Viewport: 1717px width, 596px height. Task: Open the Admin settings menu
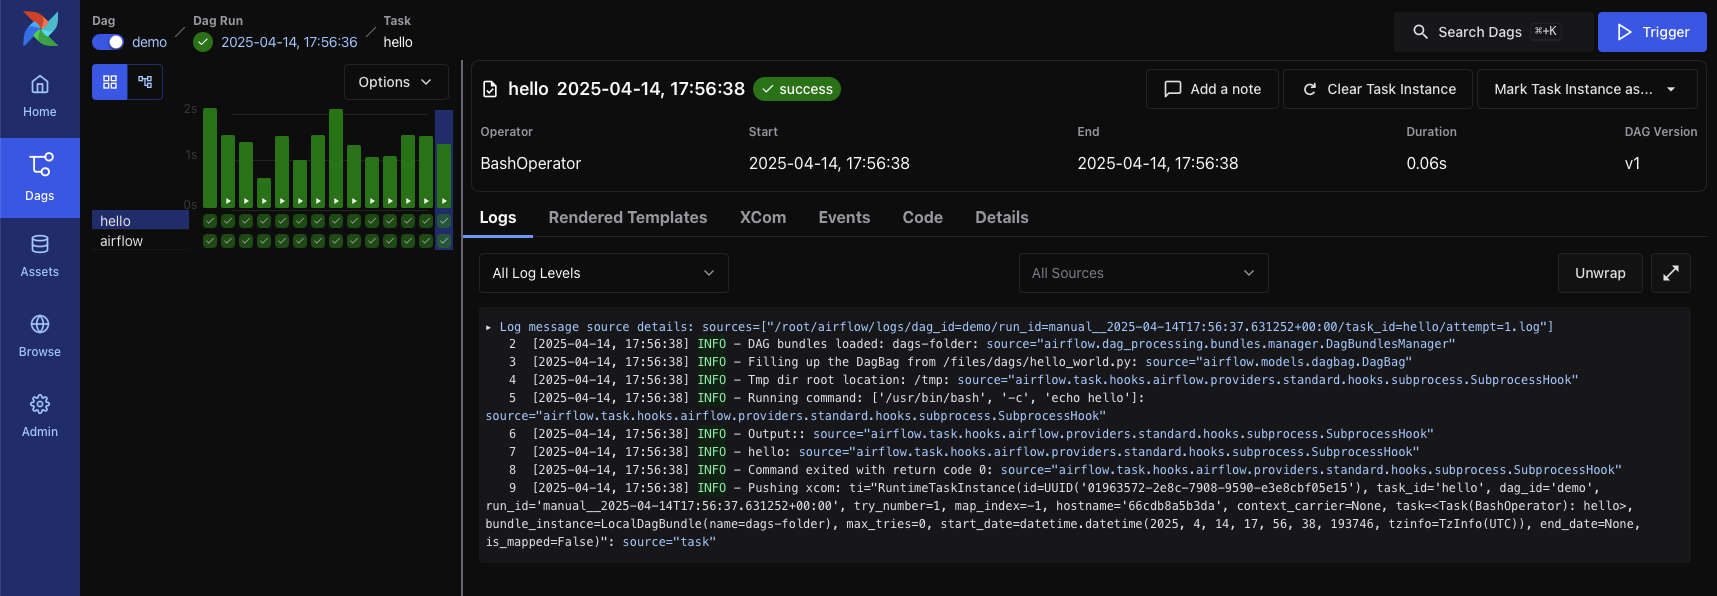pos(40,416)
